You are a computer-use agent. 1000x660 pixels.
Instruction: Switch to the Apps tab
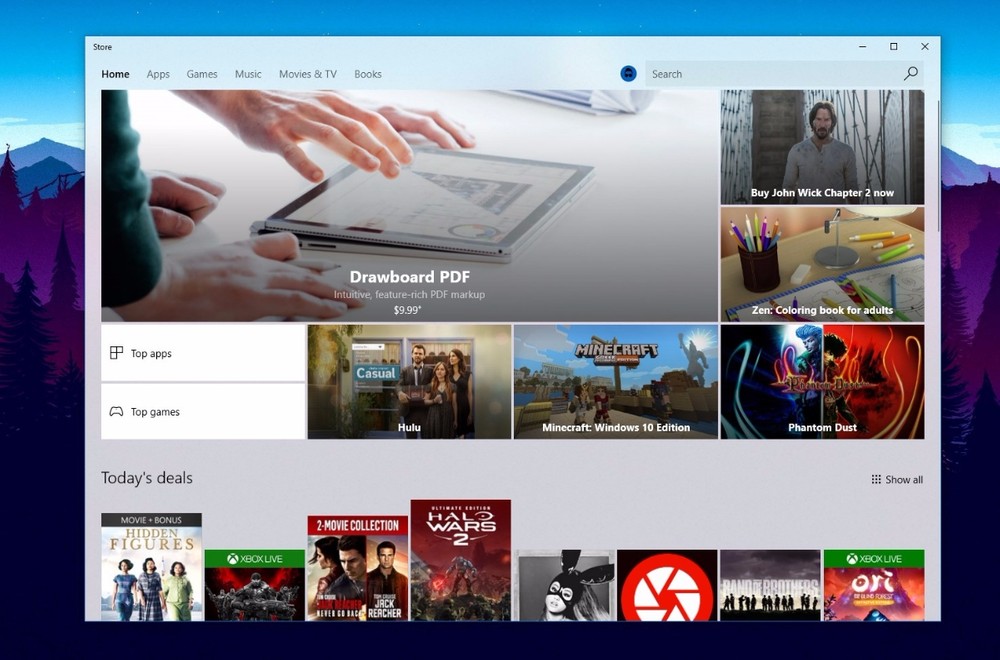click(158, 74)
